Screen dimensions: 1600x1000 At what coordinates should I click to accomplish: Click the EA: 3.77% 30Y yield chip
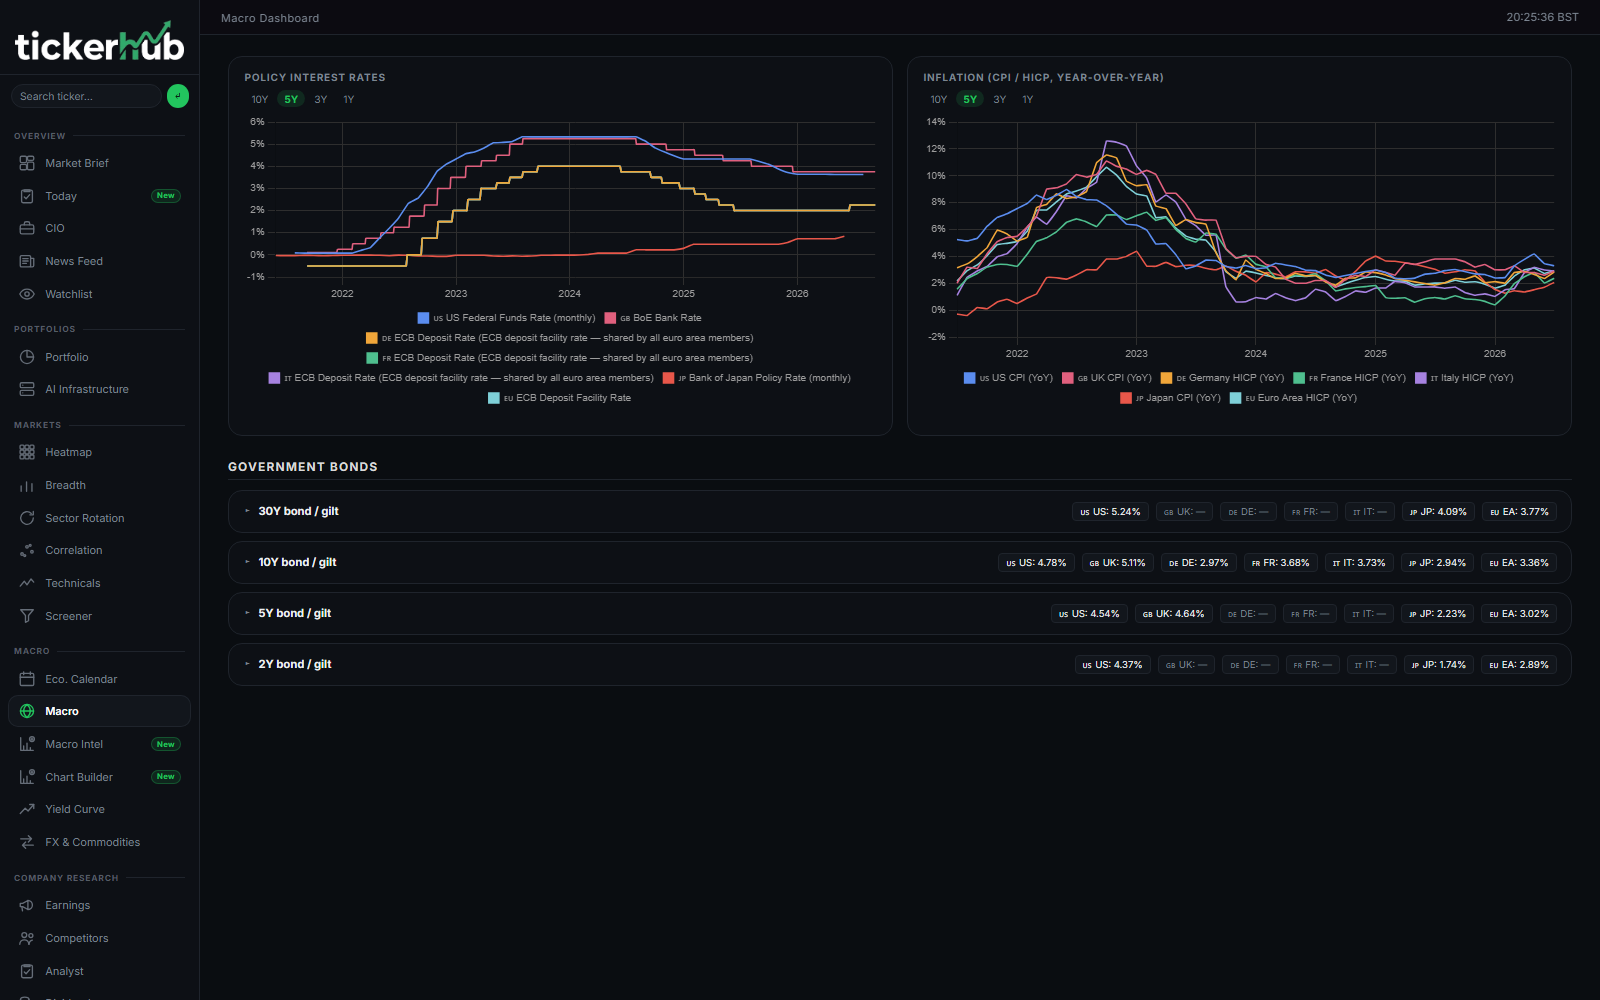pyautogui.click(x=1520, y=512)
